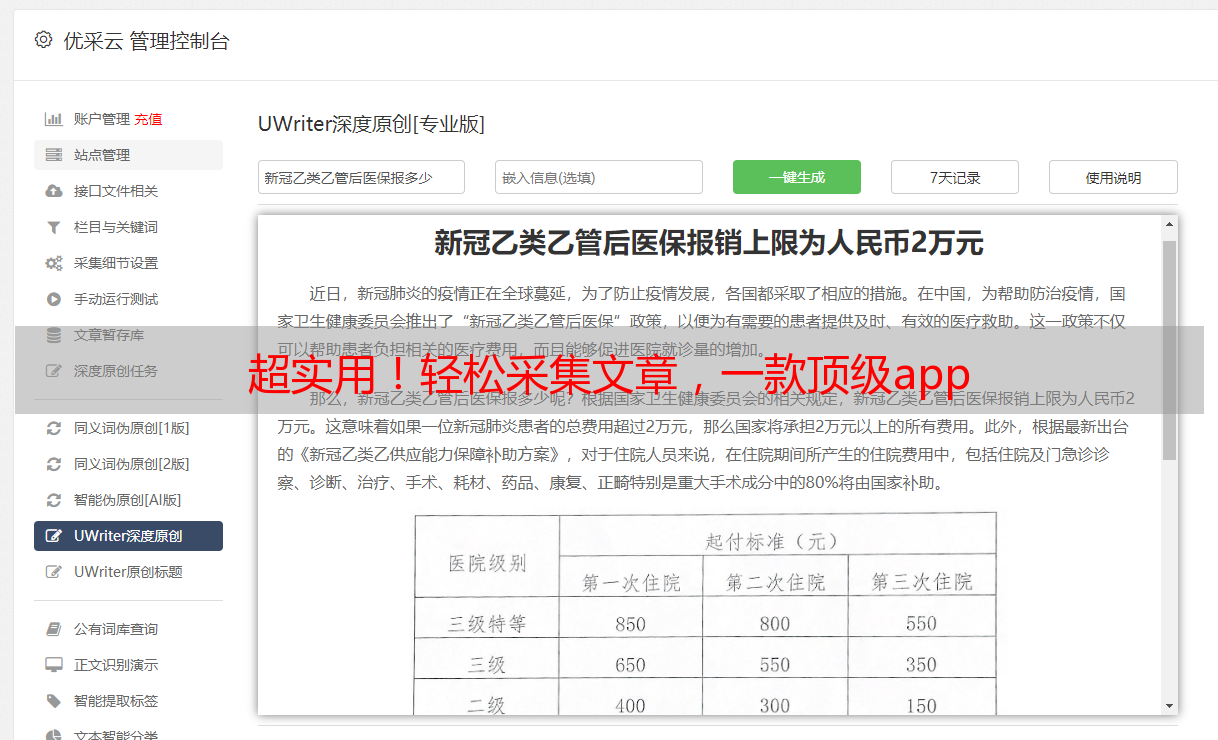Click the gear icon beside 优采云 管理控制台
Image resolution: width=1218 pixels, height=740 pixels.
pos(43,40)
